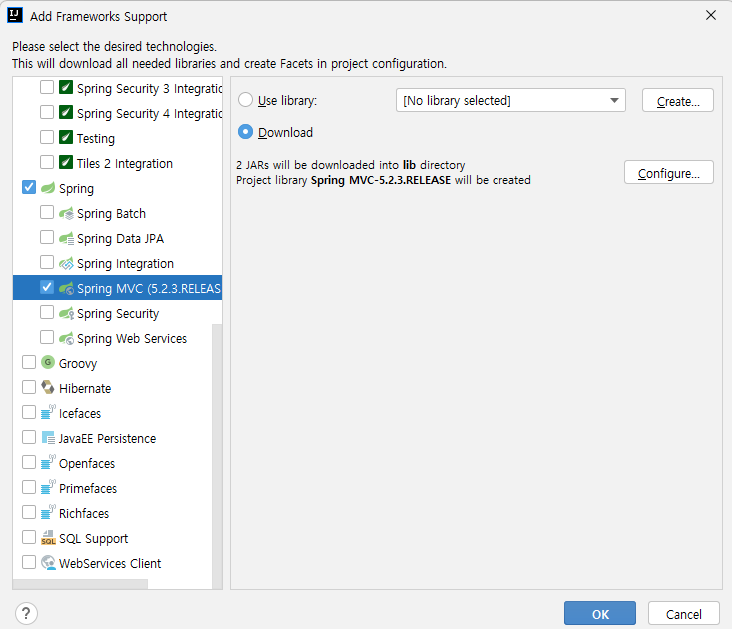Tick the Spring Security 4 Integration checkbox
This screenshot has height=629, width=732.
tap(47, 112)
